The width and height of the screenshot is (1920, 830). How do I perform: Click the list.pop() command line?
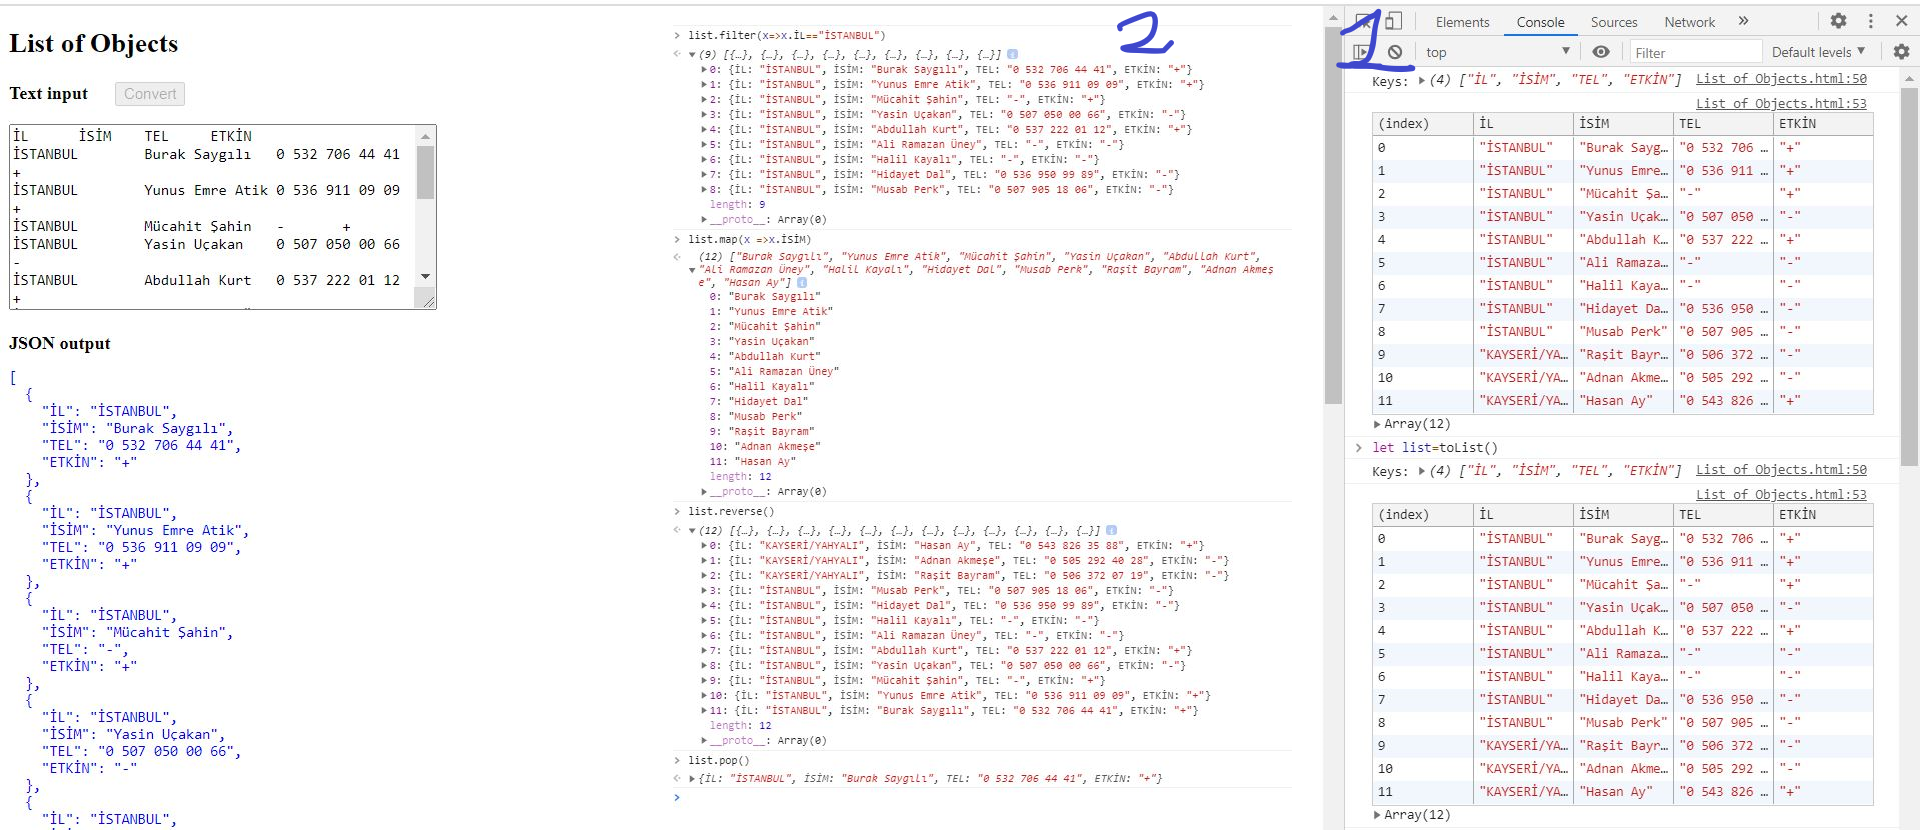coord(718,761)
